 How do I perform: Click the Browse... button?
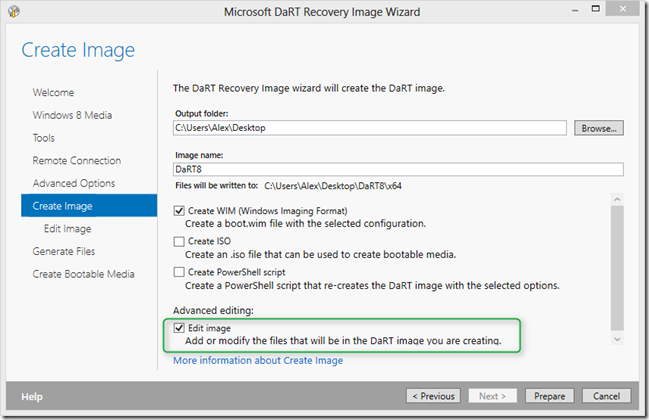point(599,128)
